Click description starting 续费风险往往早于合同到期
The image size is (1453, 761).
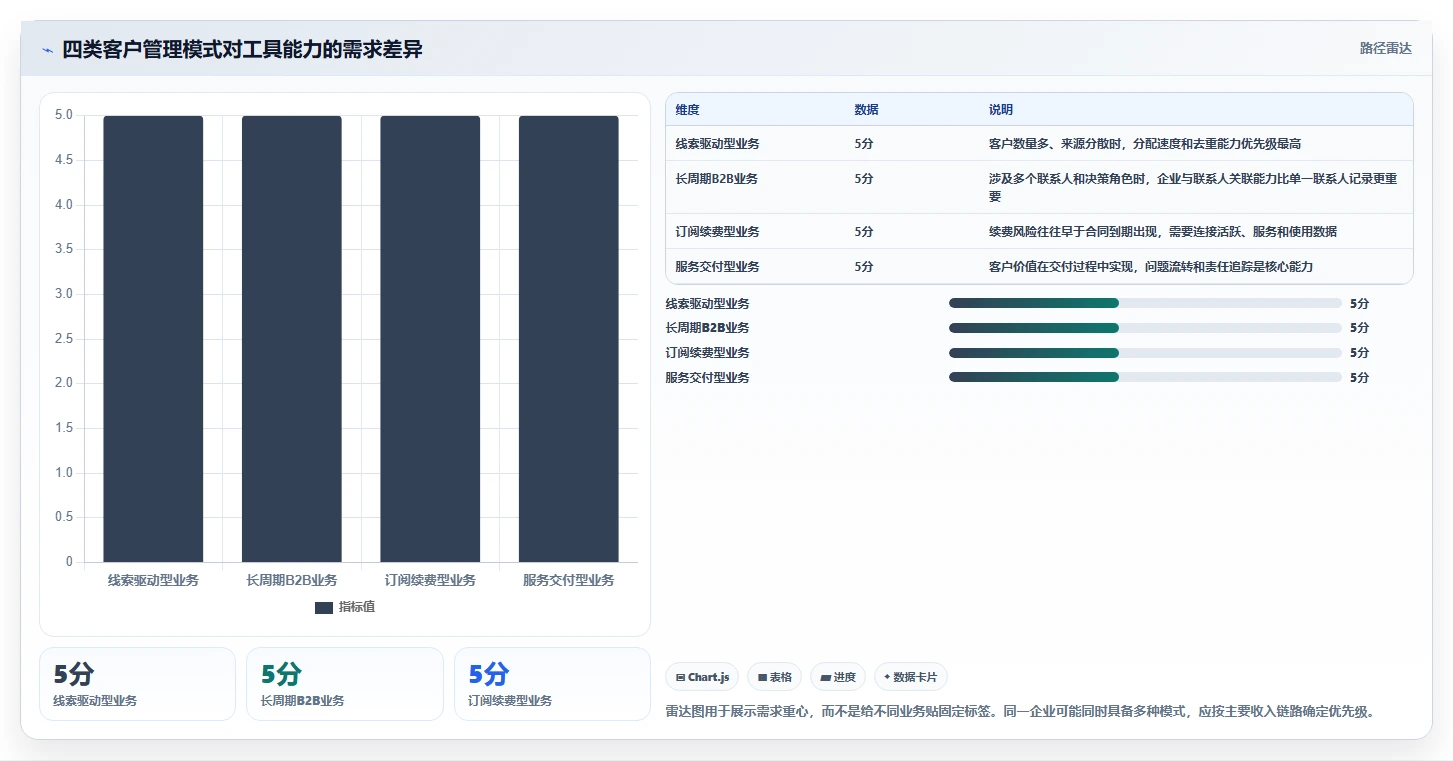[1163, 232]
